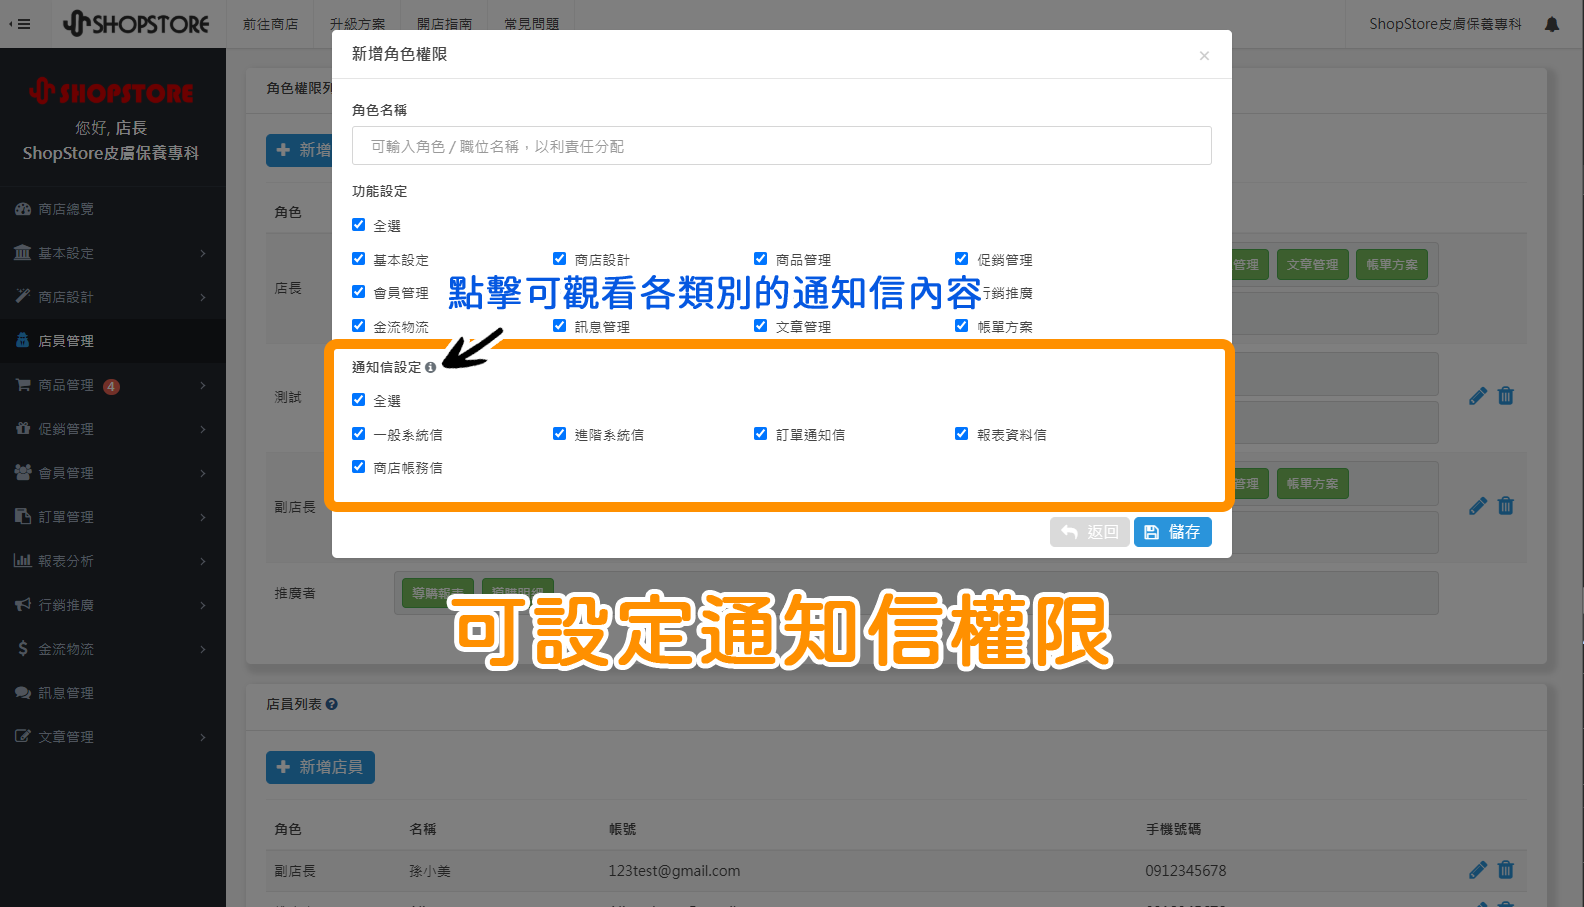The height and width of the screenshot is (907, 1584).
Task: Expand 行銷推廣 in sidebar
Action: (x=113, y=605)
